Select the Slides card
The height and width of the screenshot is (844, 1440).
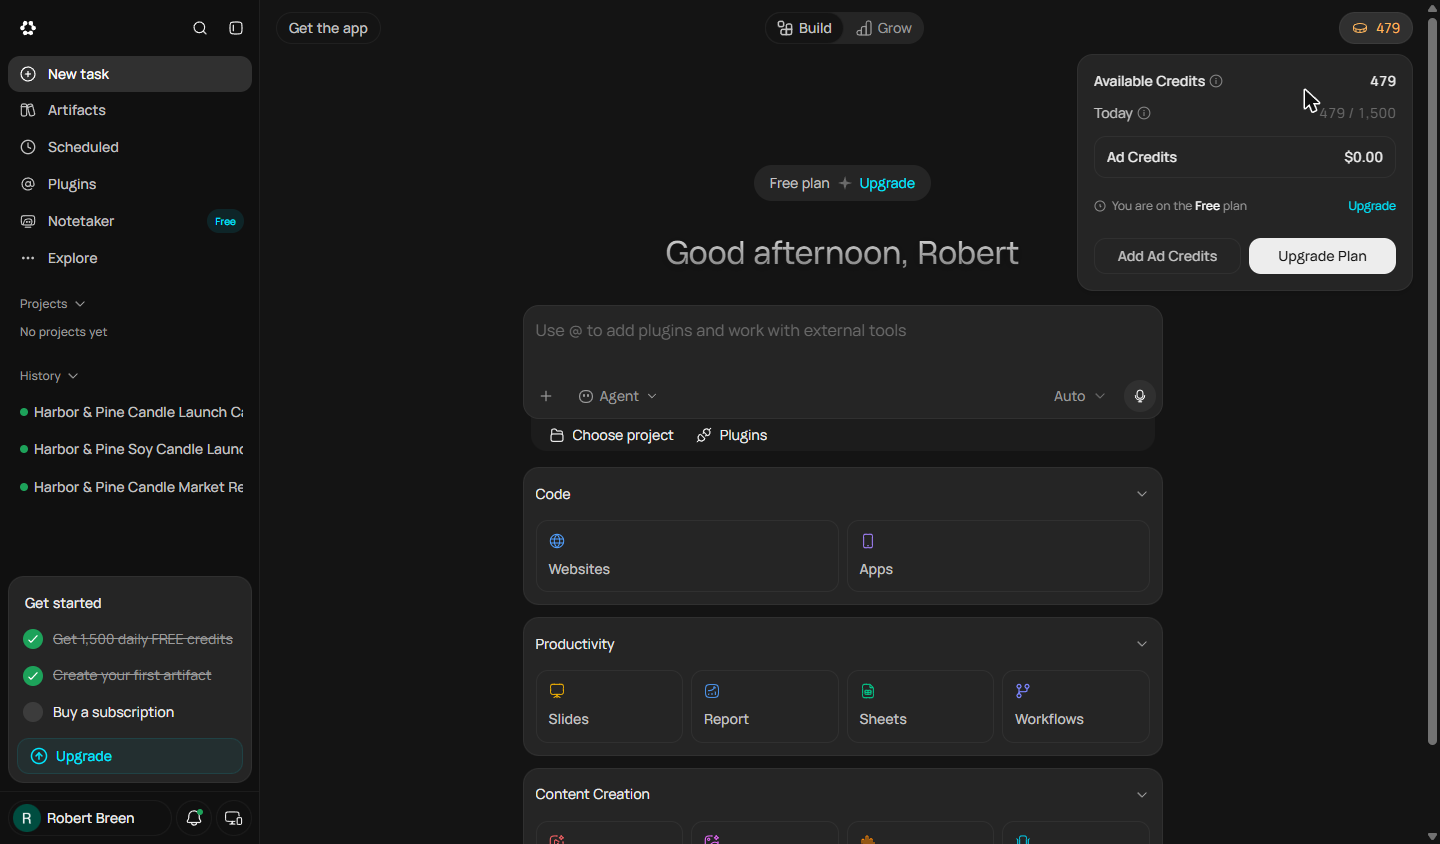pos(609,706)
